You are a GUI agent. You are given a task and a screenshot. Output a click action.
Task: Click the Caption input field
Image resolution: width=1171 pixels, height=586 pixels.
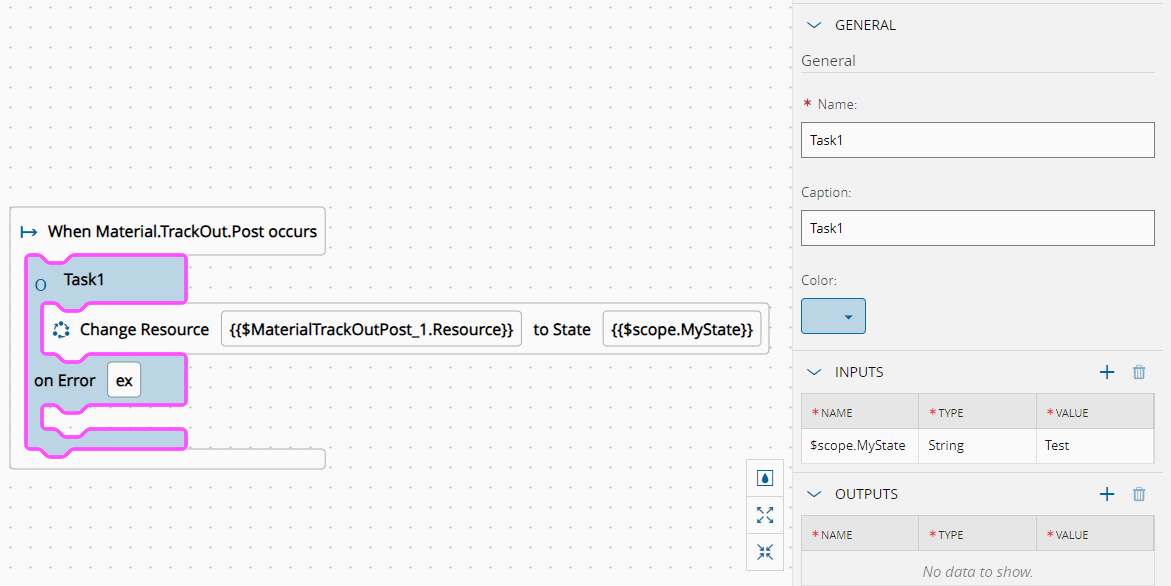pyautogui.click(x=977, y=228)
